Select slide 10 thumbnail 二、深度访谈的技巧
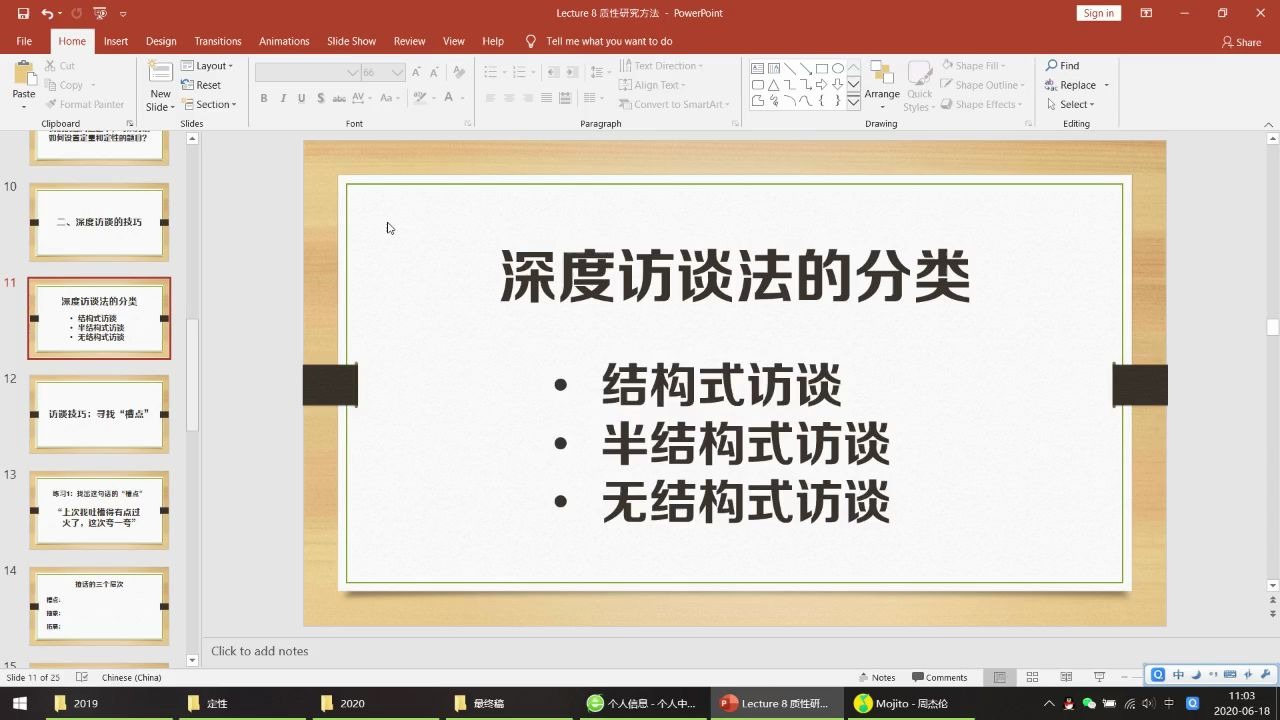This screenshot has width=1280, height=720. click(99, 222)
